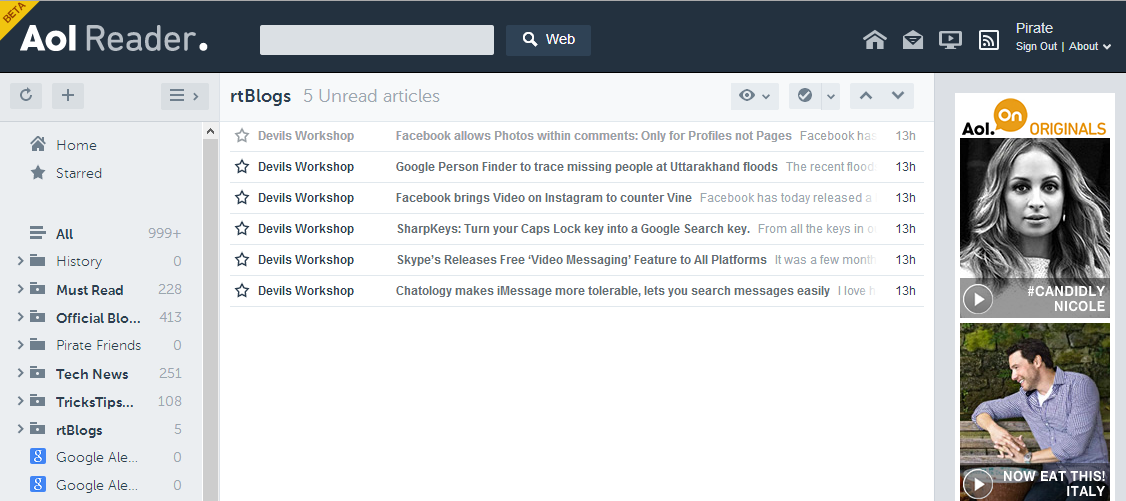Click the Aol Reader logo
This screenshot has height=501, width=1126.
point(114,39)
